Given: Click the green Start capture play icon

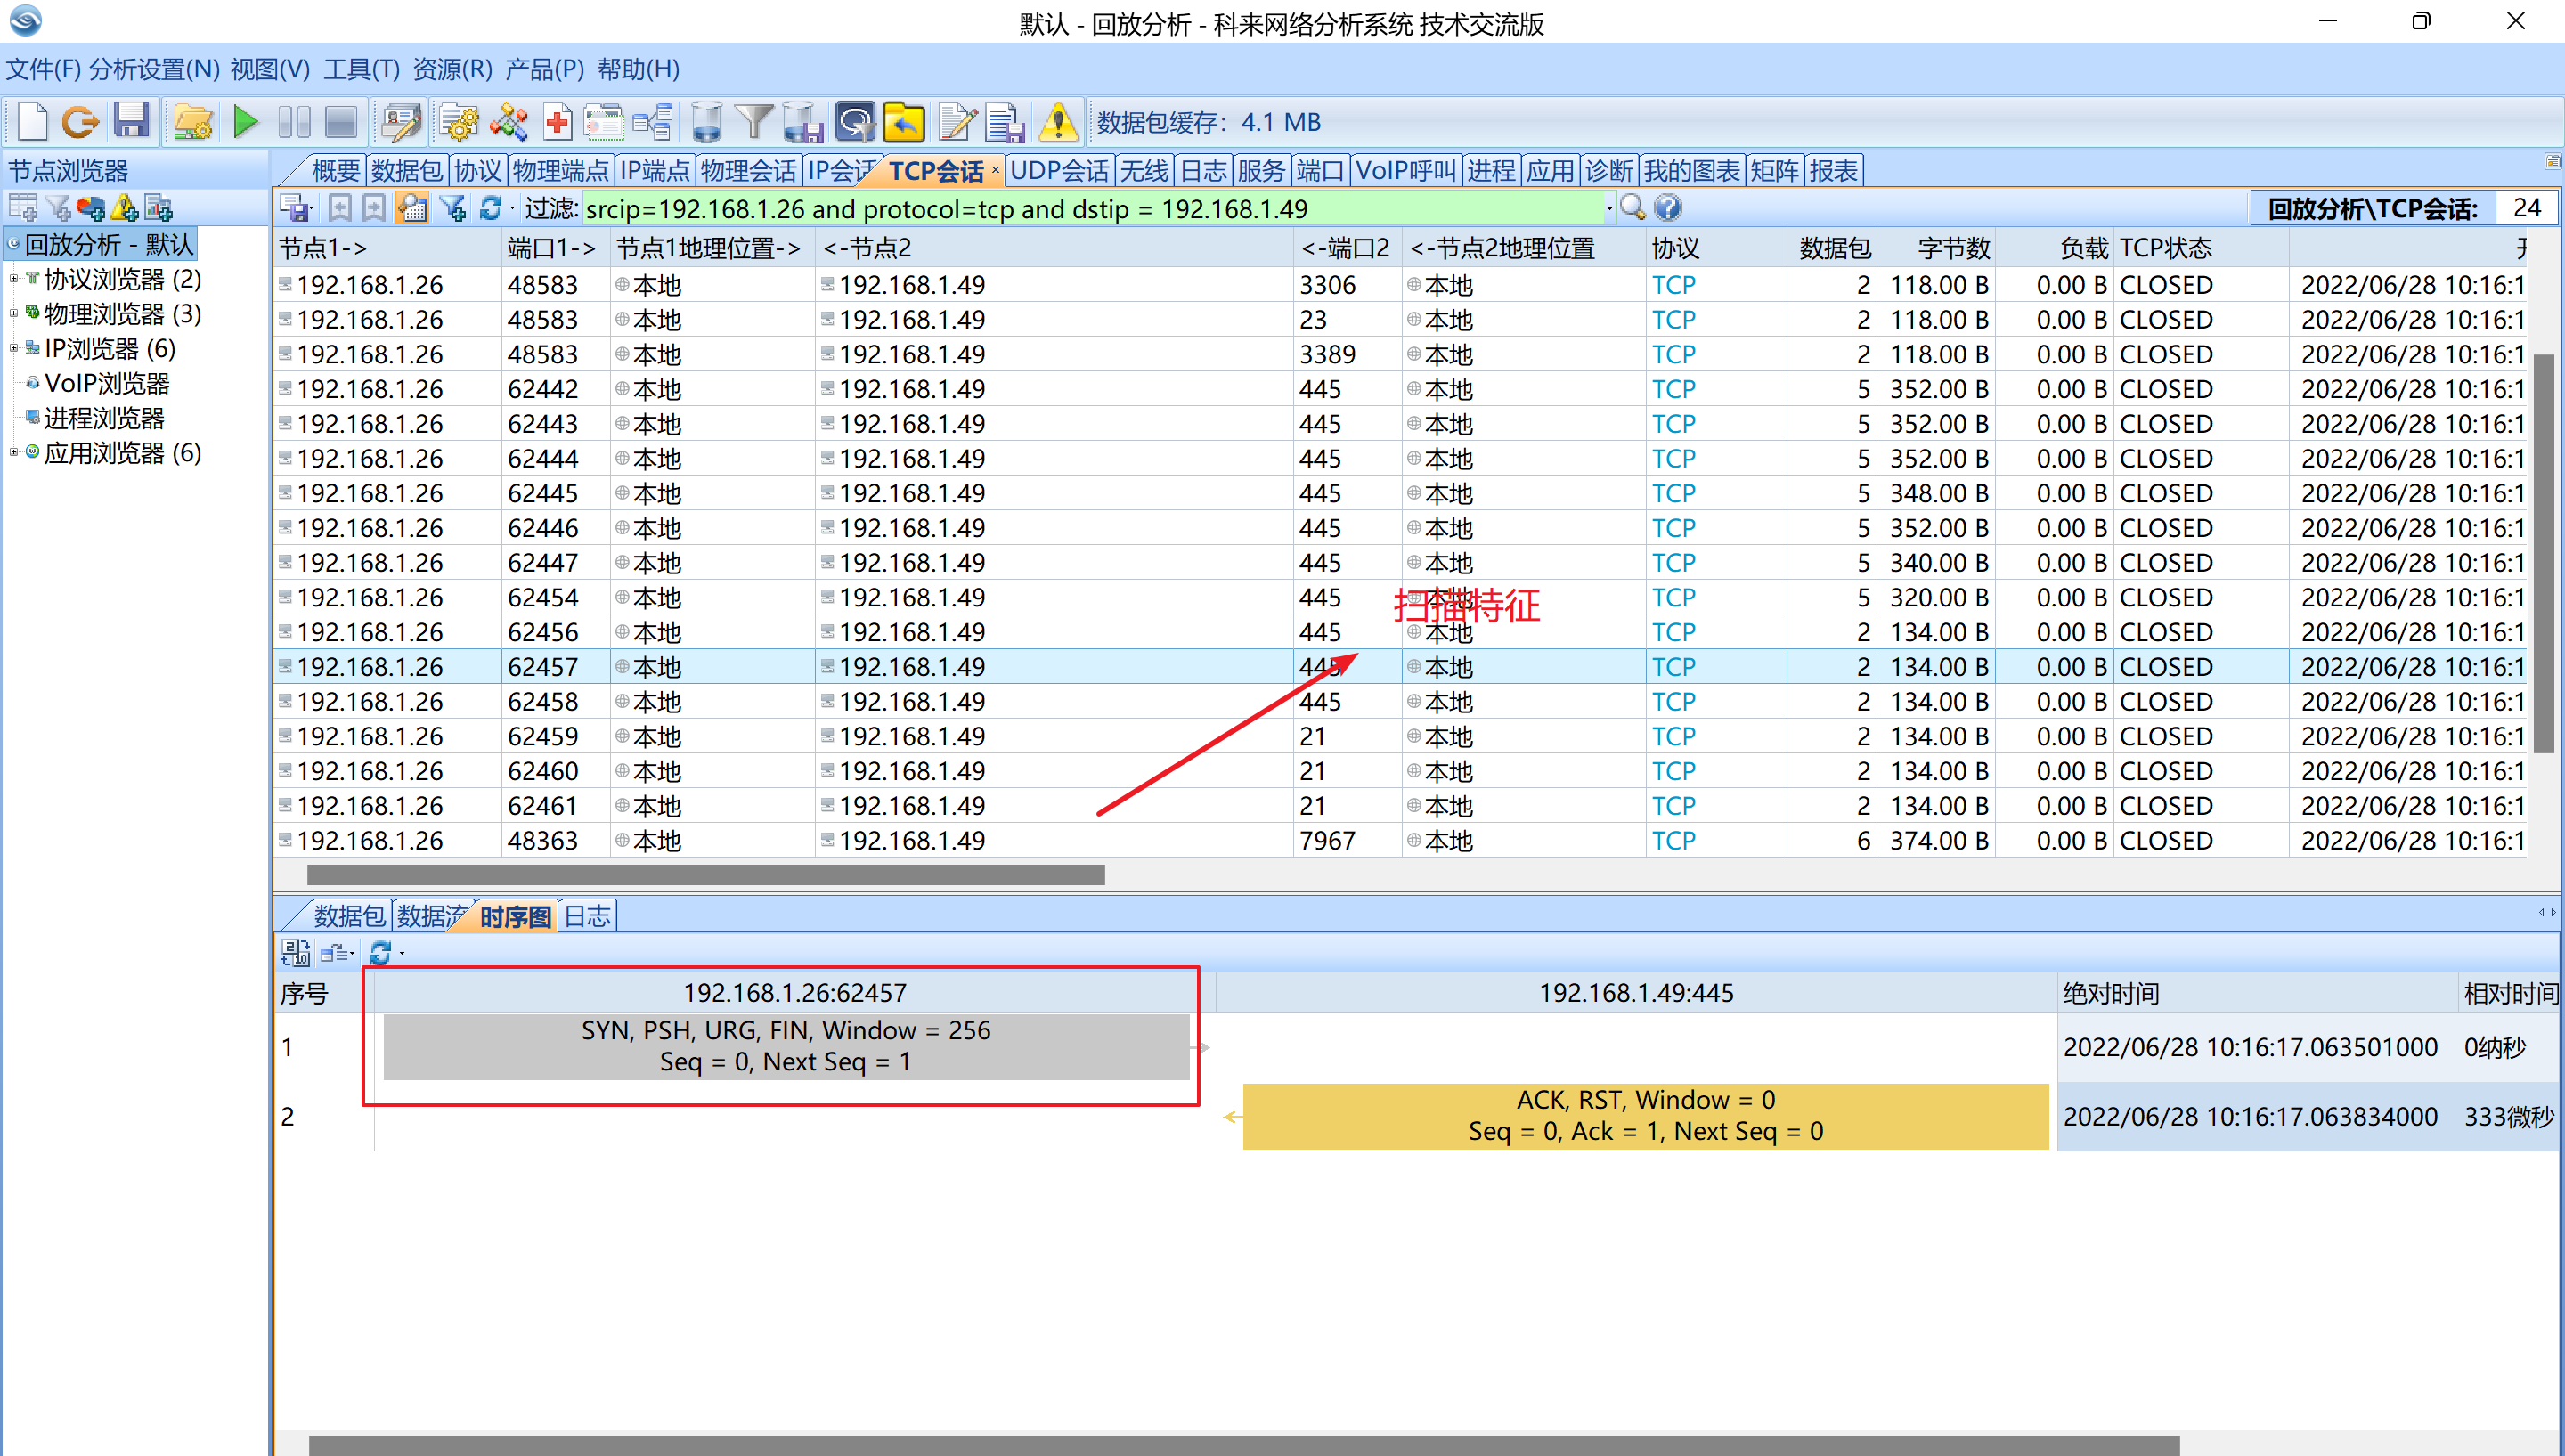Looking at the screenshot, I should pyautogui.click(x=245, y=122).
